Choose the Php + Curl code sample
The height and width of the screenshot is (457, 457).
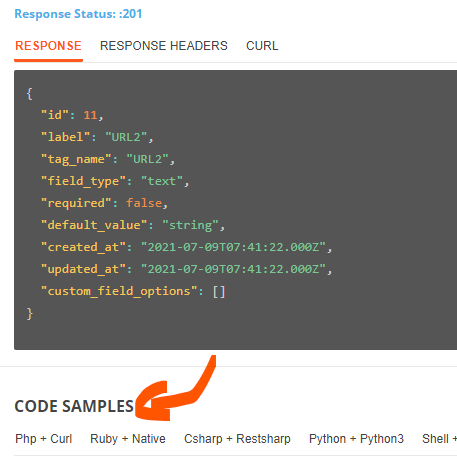point(44,439)
